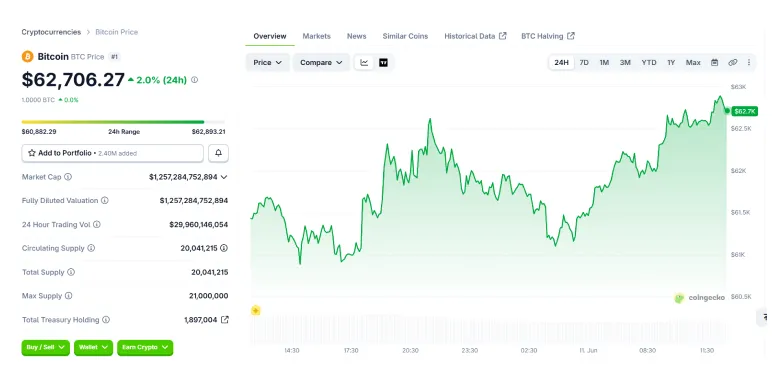Open Compare dropdown
783x388 pixels.
321,62
